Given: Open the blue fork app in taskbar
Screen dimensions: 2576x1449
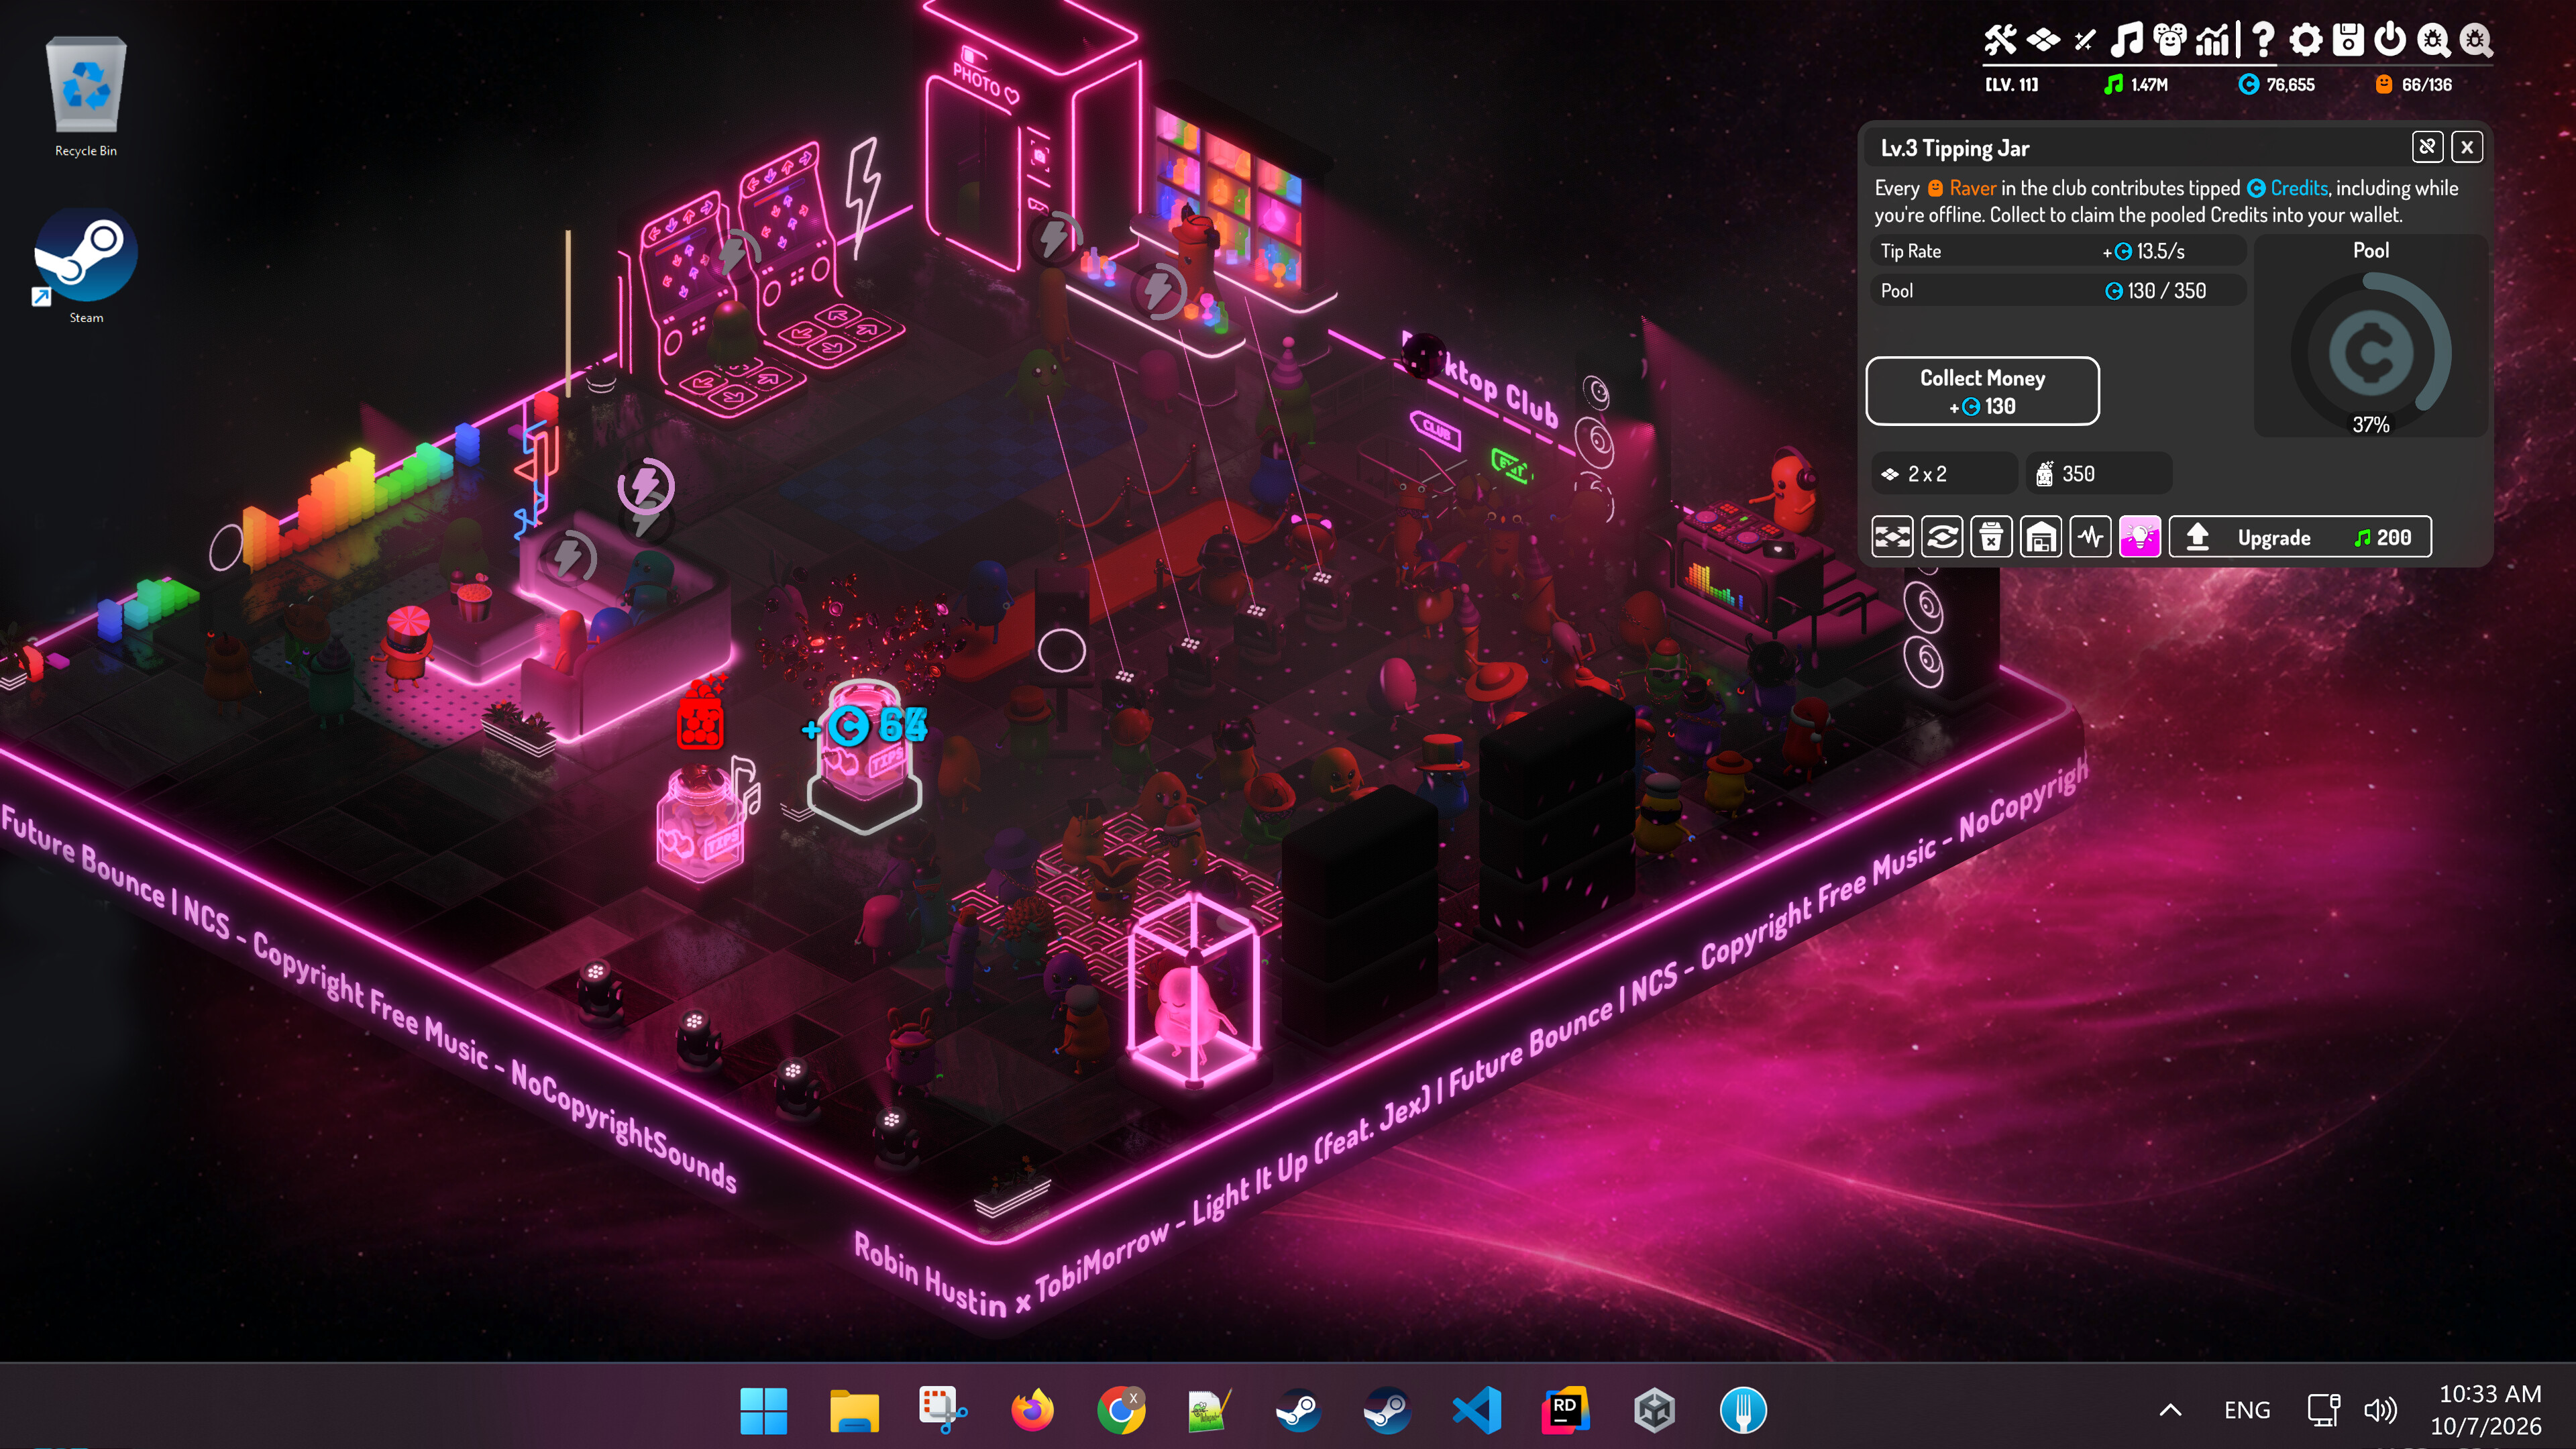Looking at the screenshot, I should point(1743,1410).
